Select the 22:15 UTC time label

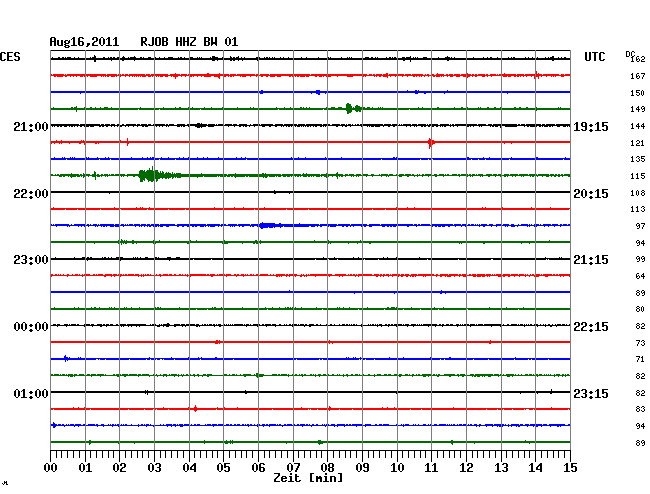[591, 327]
